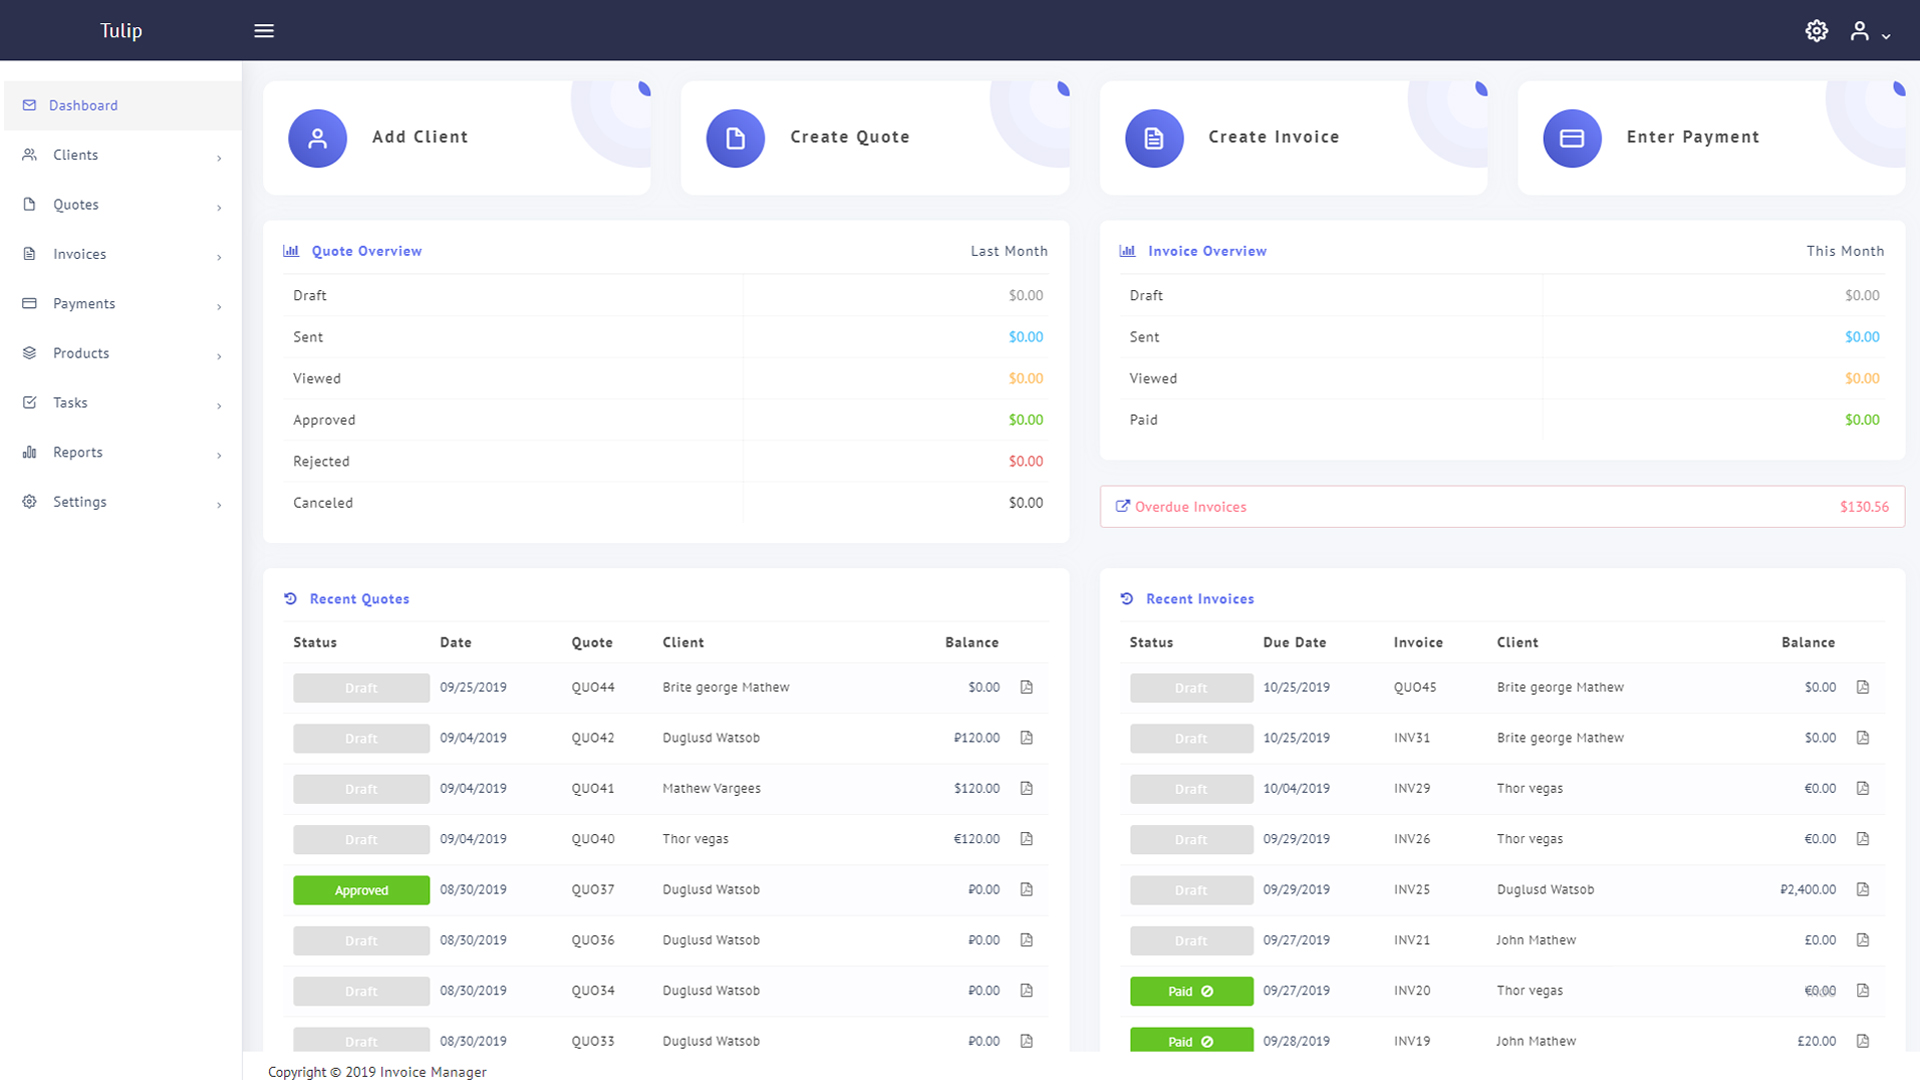Open PDF icon for invoice INV25
1920x1080 pixels.
(x=1862, y=889)
